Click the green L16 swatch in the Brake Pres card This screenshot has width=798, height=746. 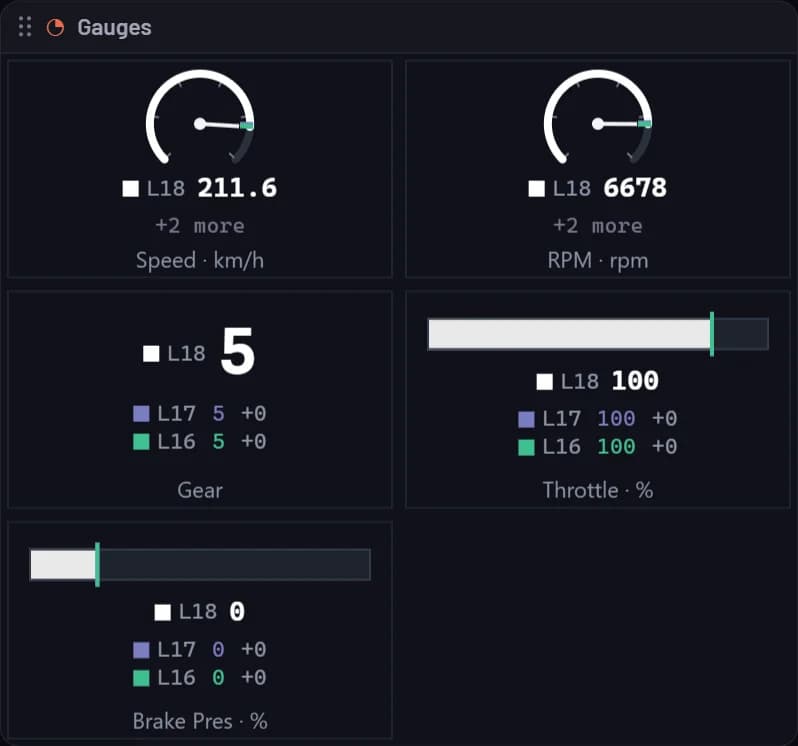(141, 678)
